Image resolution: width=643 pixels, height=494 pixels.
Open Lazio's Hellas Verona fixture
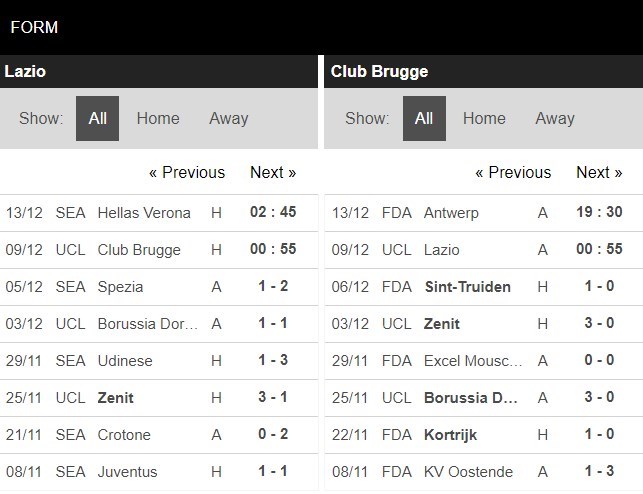click(144, 213)
